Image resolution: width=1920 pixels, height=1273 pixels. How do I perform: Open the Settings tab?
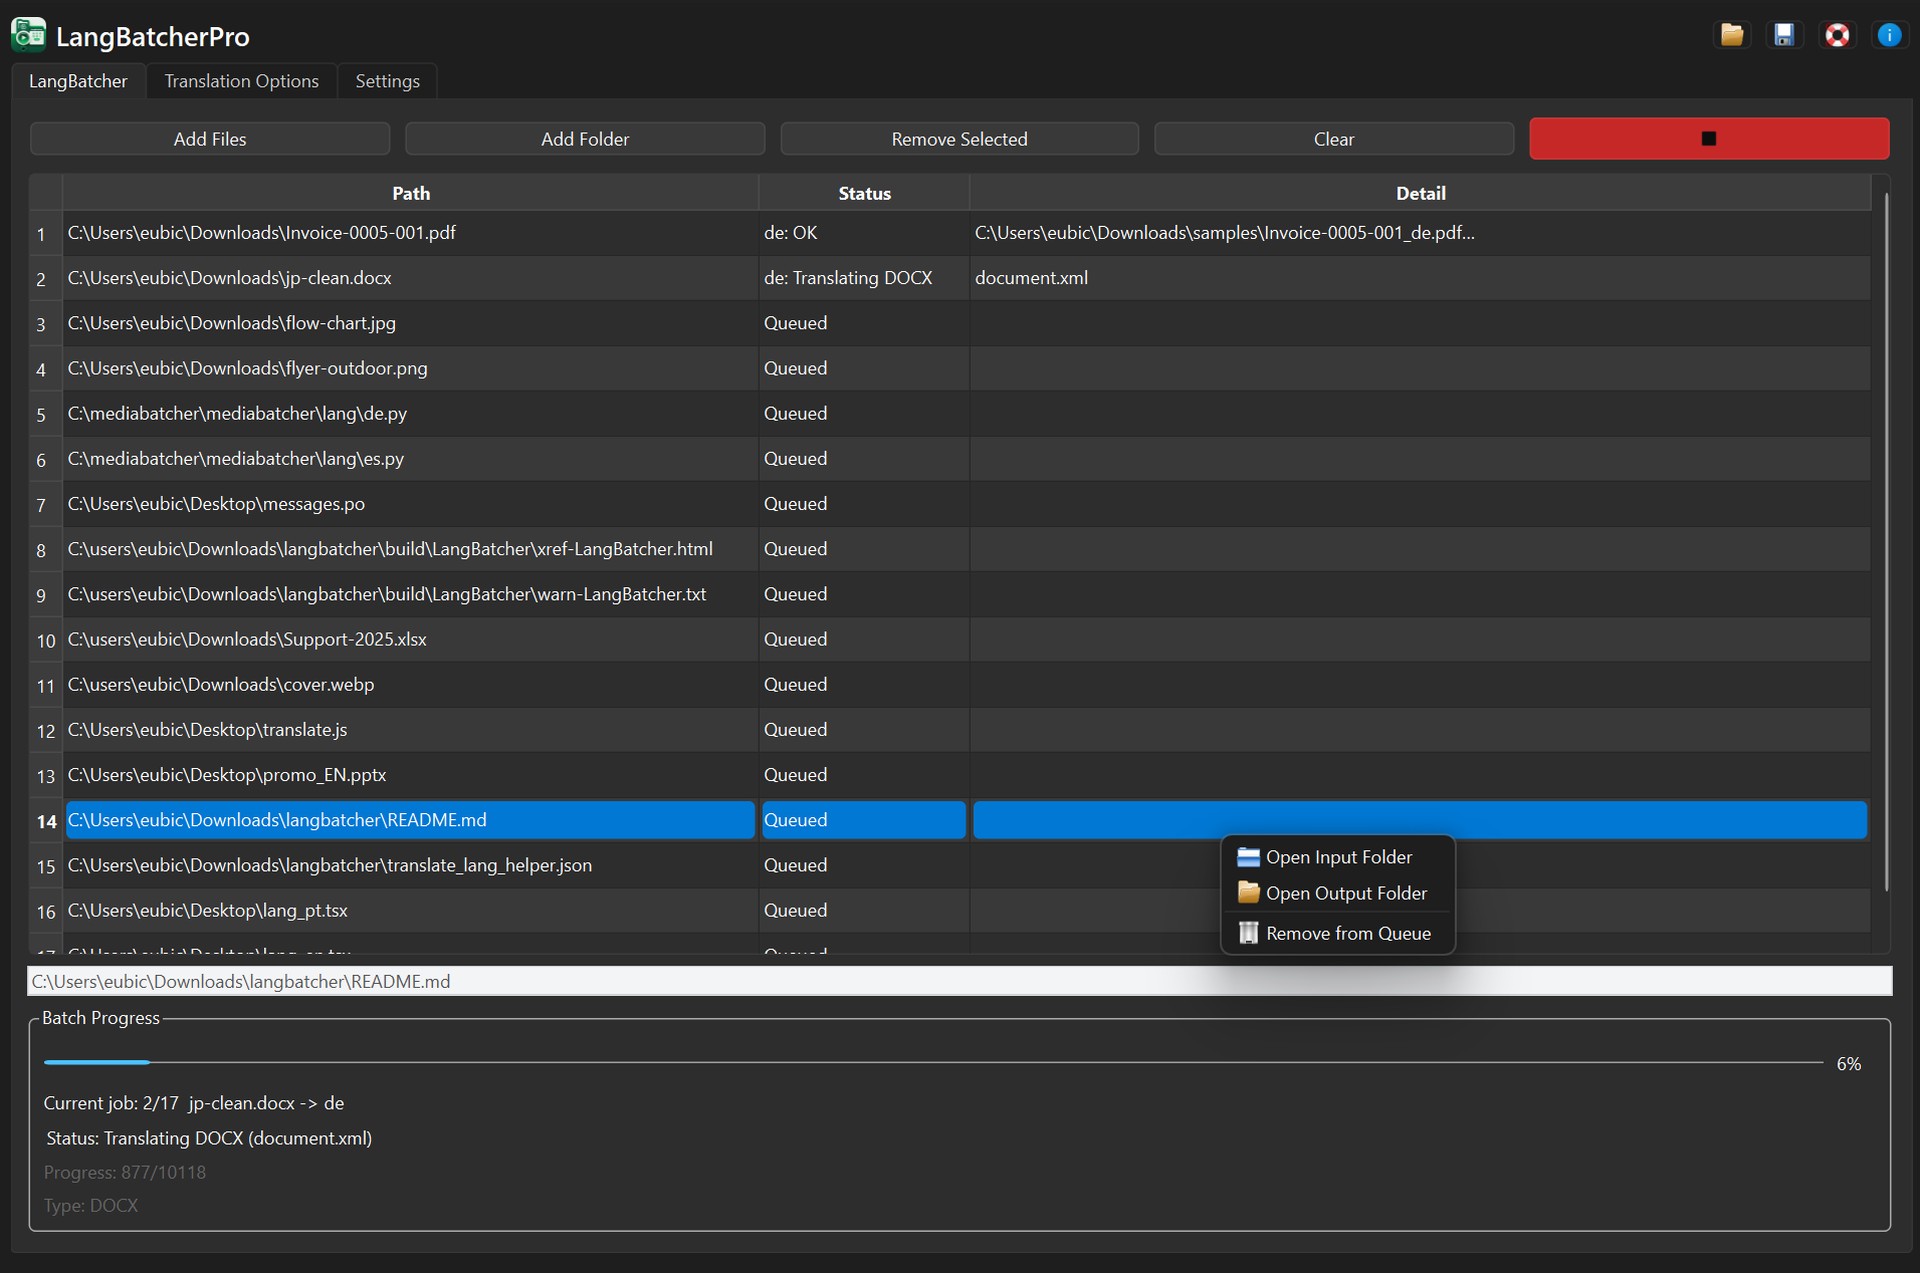pos(387,81)
